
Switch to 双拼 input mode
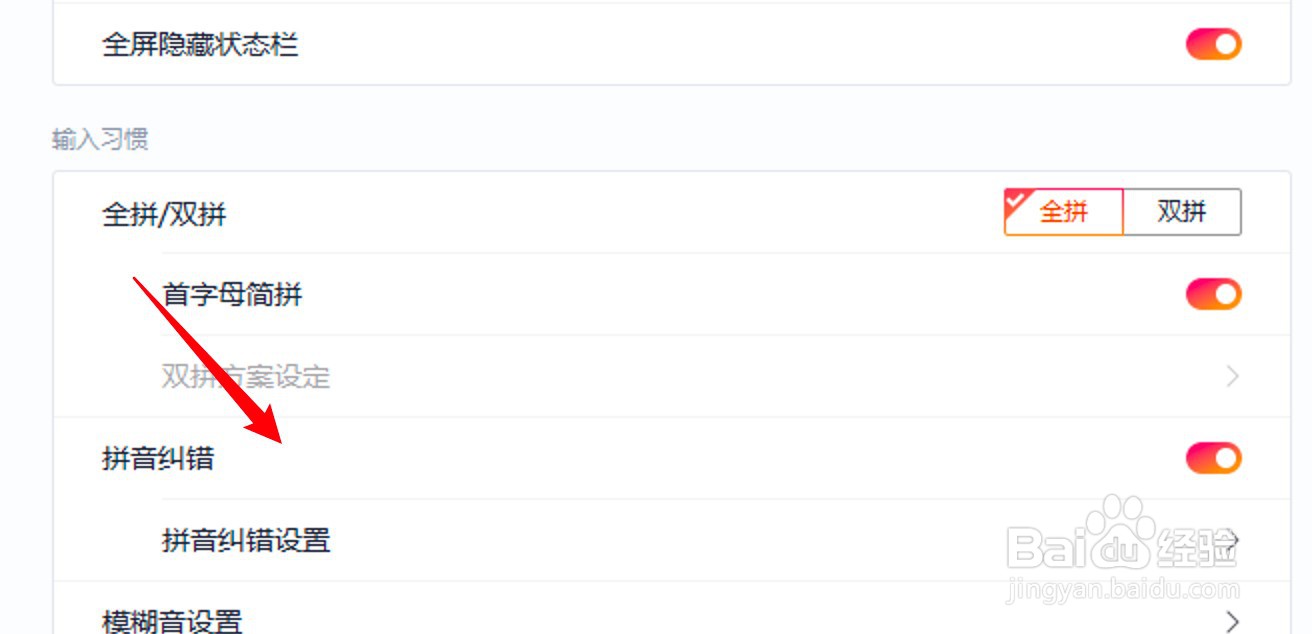[x=1181, y=212]
